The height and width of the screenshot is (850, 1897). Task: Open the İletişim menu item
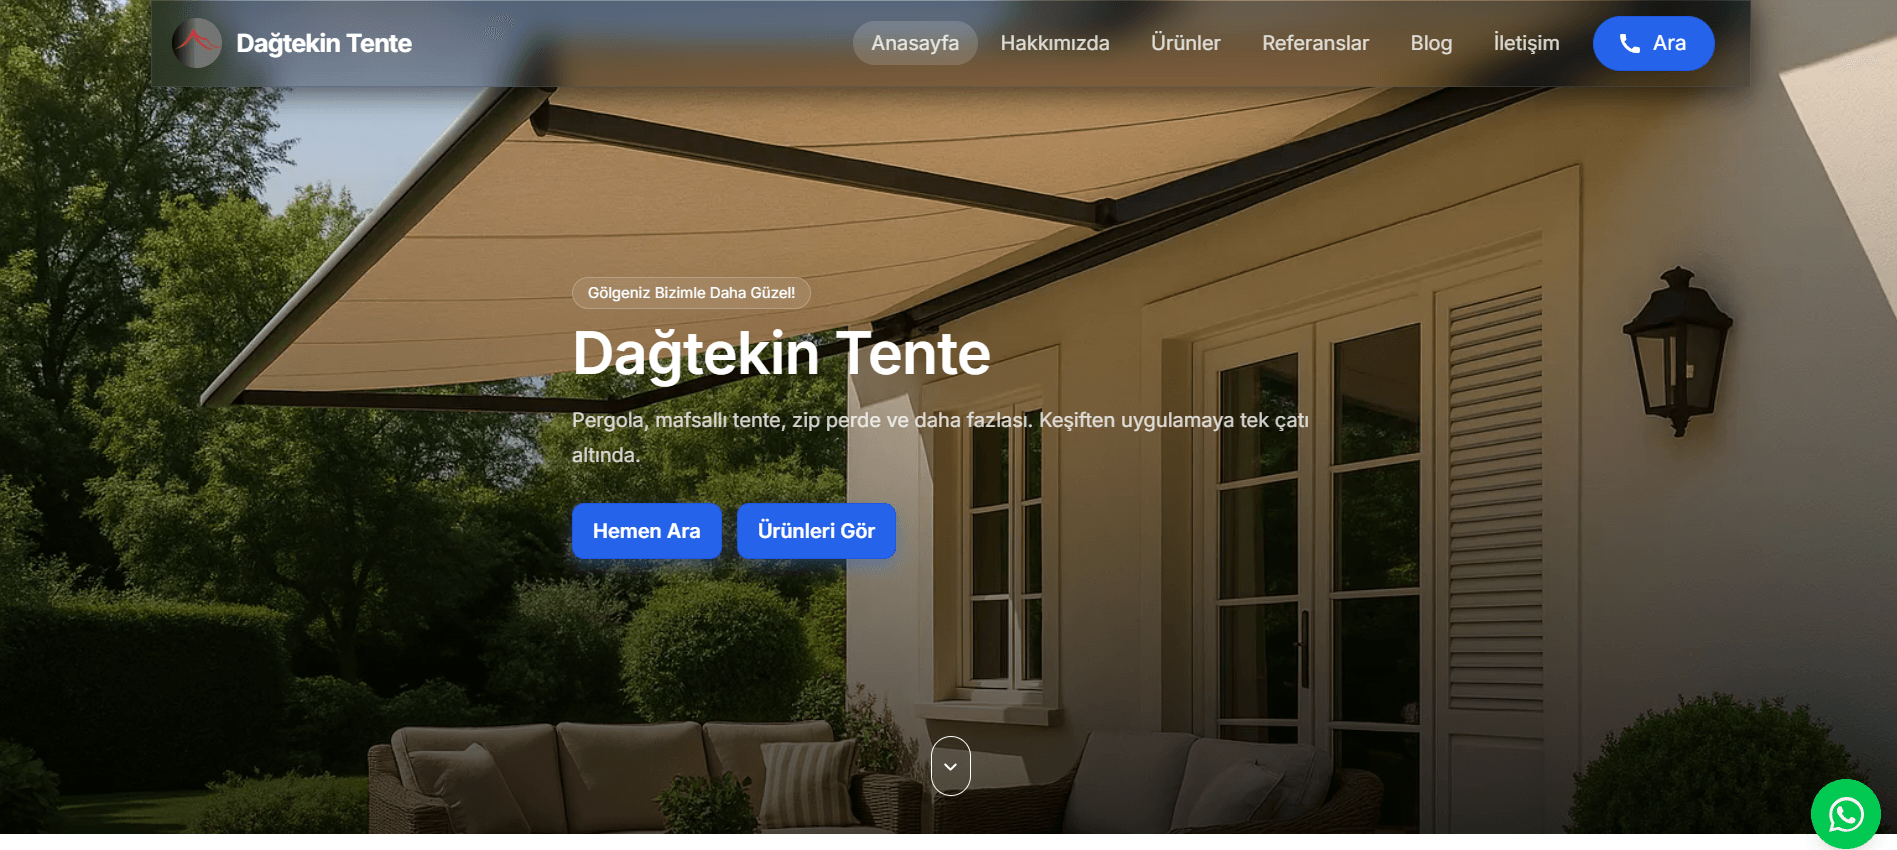coord(1526,43)
